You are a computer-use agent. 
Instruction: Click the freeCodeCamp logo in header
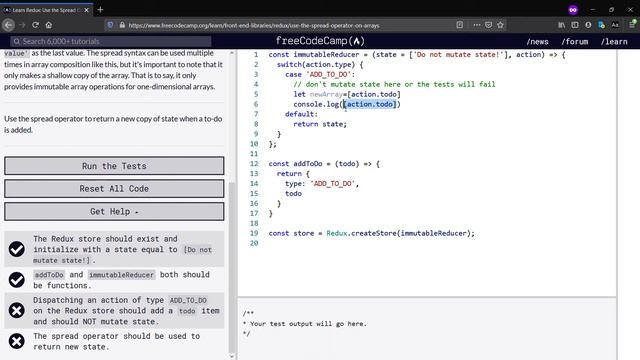point(320,41)
